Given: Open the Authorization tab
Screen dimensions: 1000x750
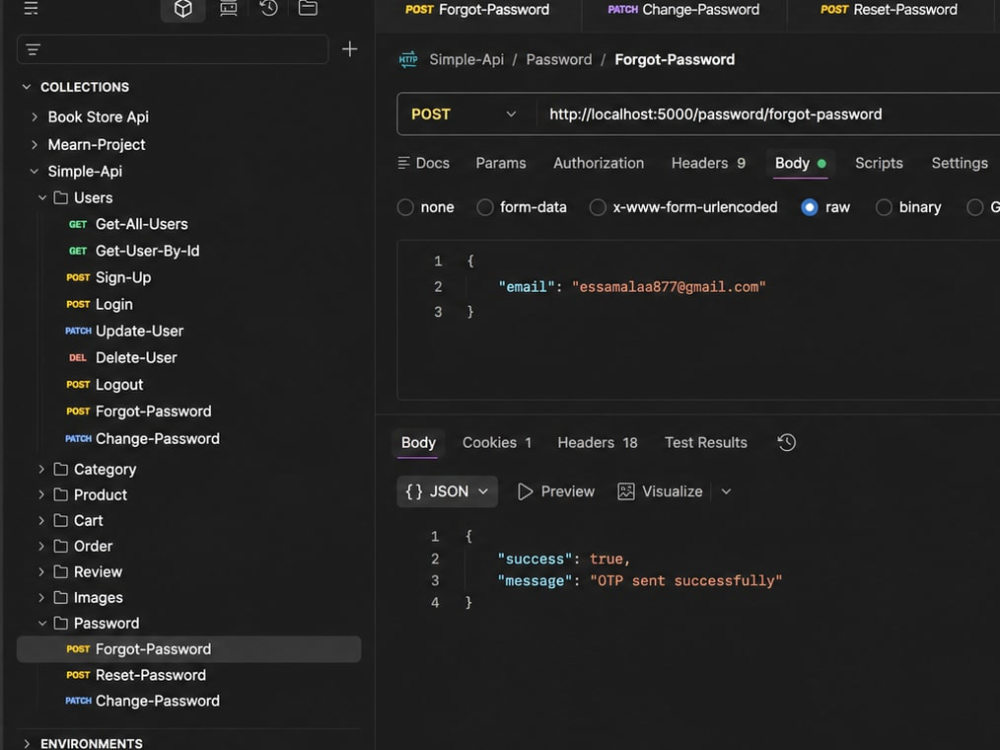Looking at the screenshot, I should [x=598, y=163].
